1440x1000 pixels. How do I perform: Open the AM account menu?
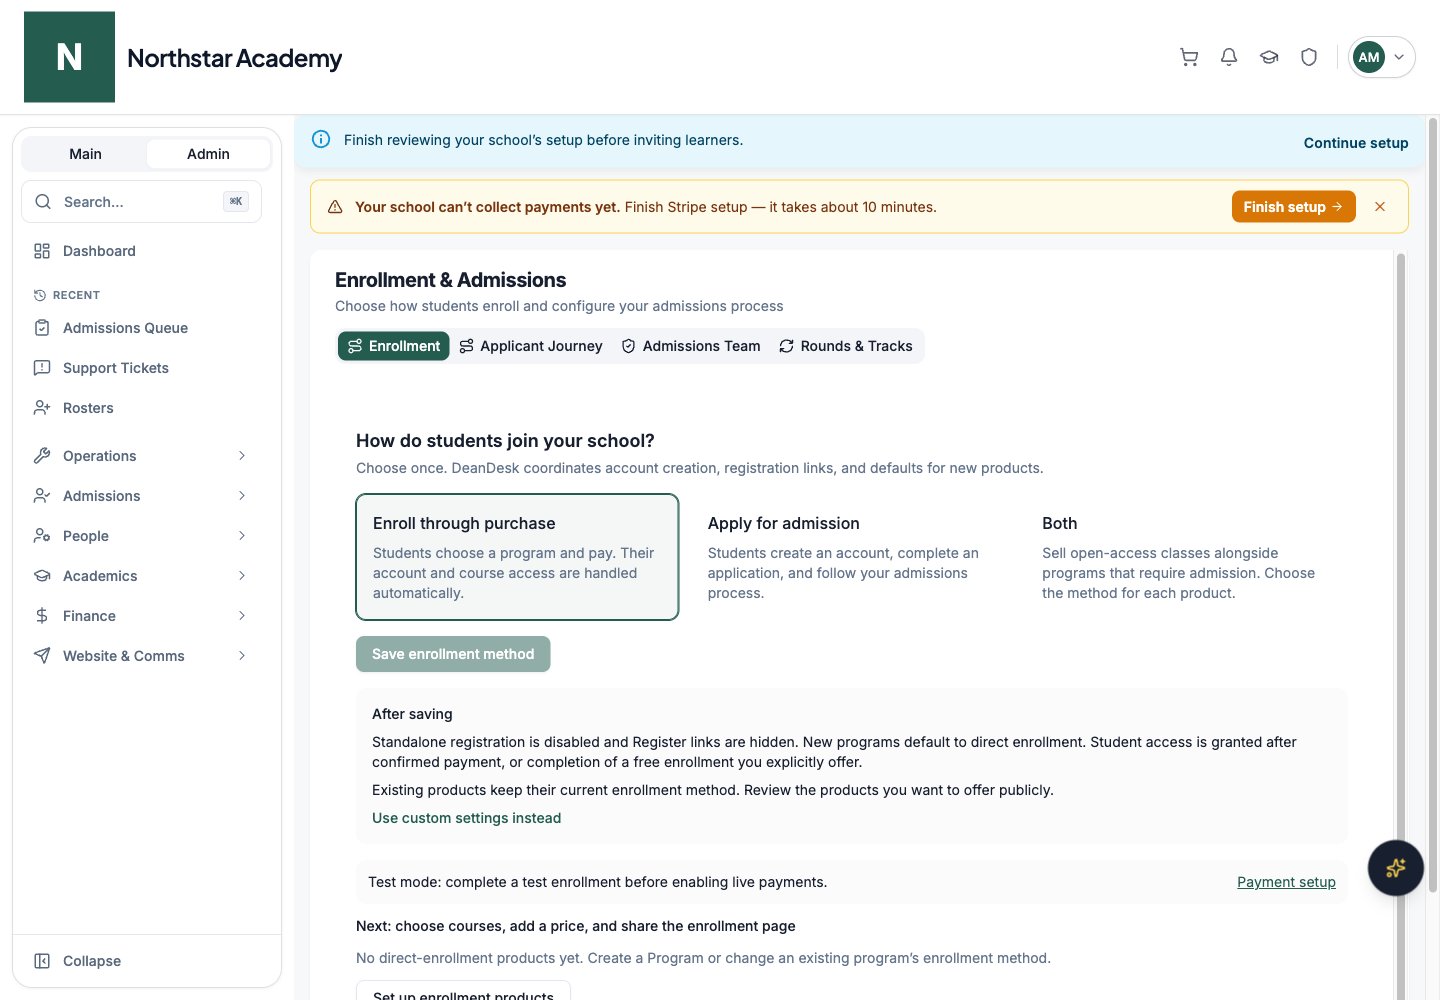coord(1381,57)
